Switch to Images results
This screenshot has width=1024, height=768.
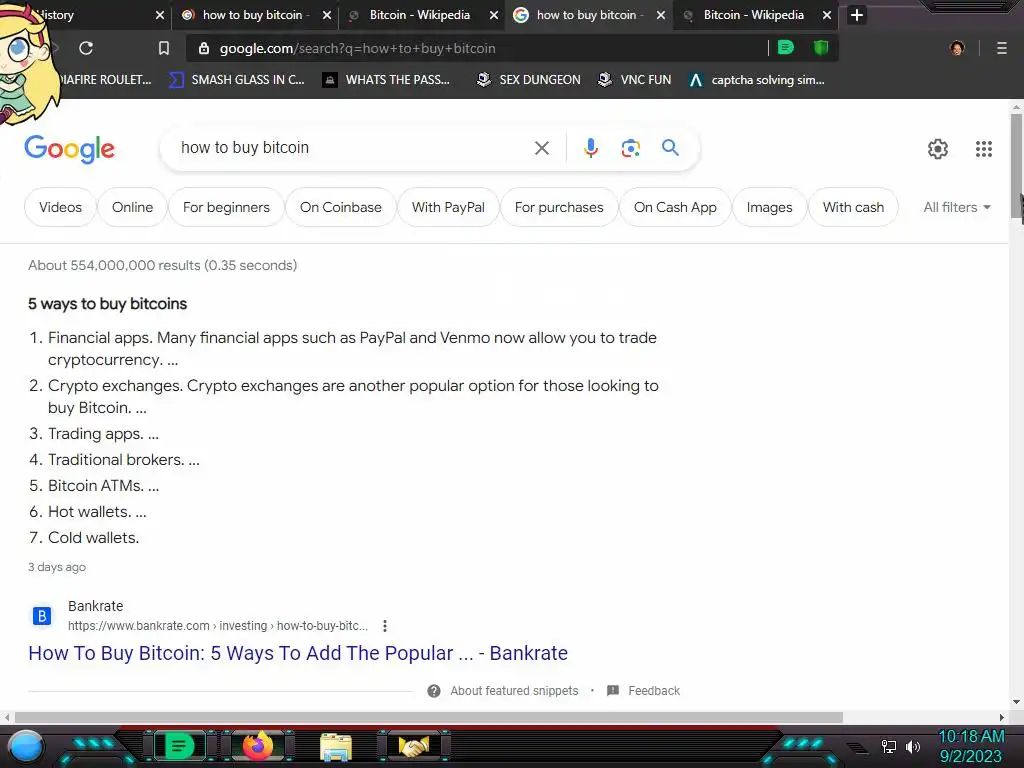[769, 207]
